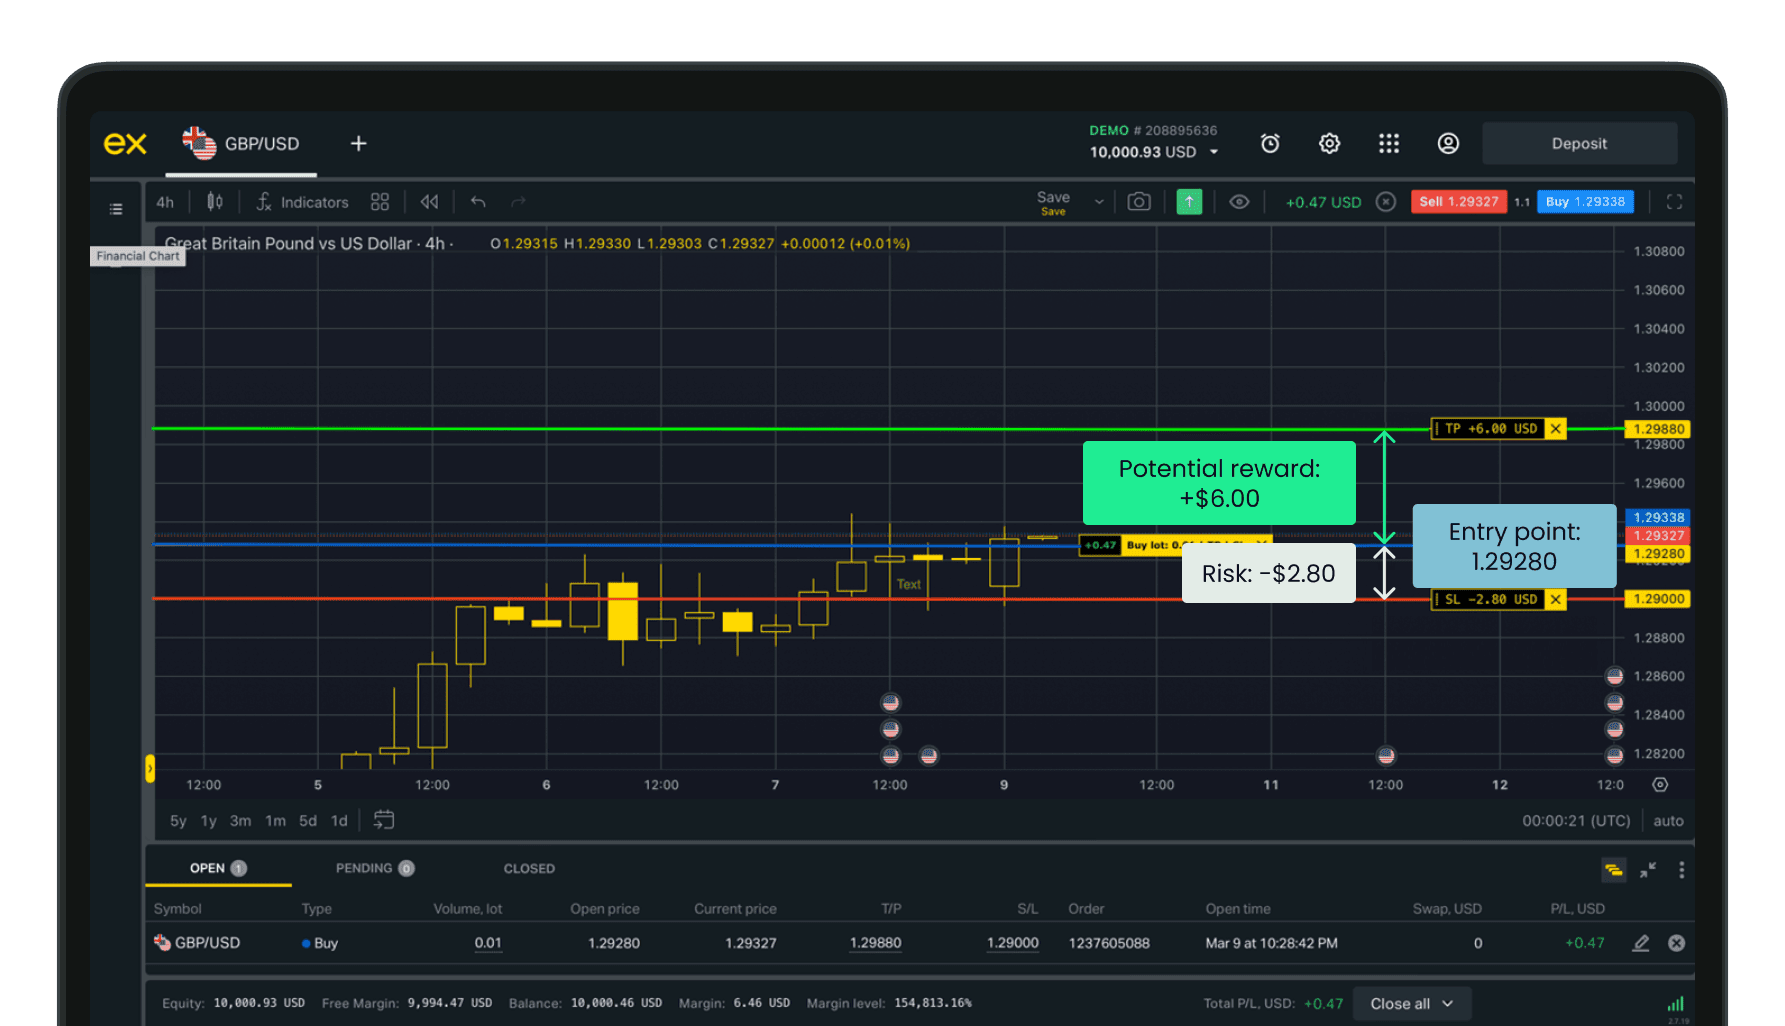Viewport: 1785px width, 1026px height.
Task: Click the undo arrow in chart toolbar
Action: pyautogui.click(x=478, y=202)
